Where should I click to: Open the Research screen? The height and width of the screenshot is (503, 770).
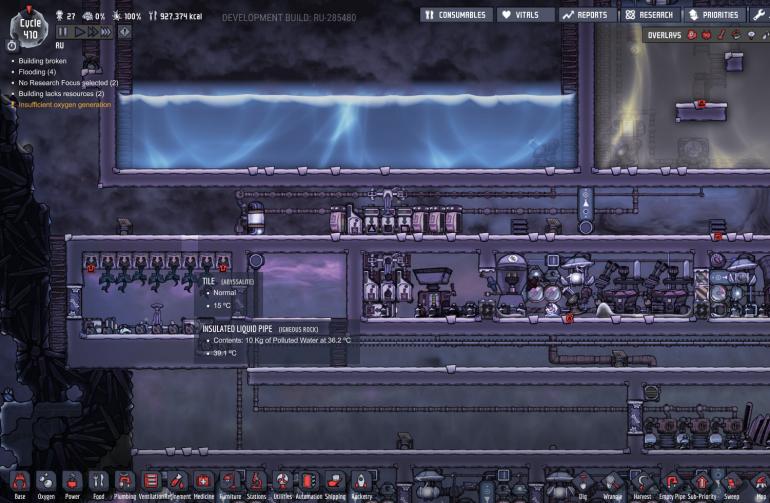click(x=650, y=15)
